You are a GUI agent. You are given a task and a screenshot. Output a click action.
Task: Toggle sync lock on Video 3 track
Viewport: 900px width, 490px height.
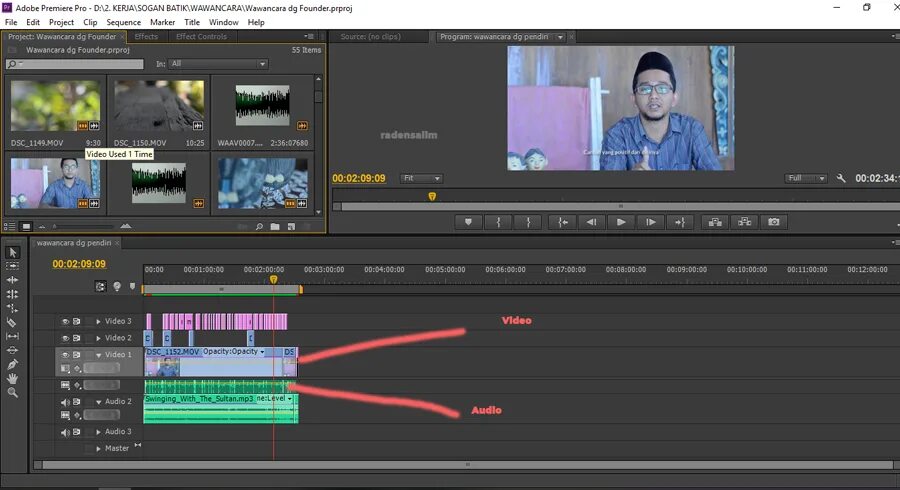coord(76,322)
